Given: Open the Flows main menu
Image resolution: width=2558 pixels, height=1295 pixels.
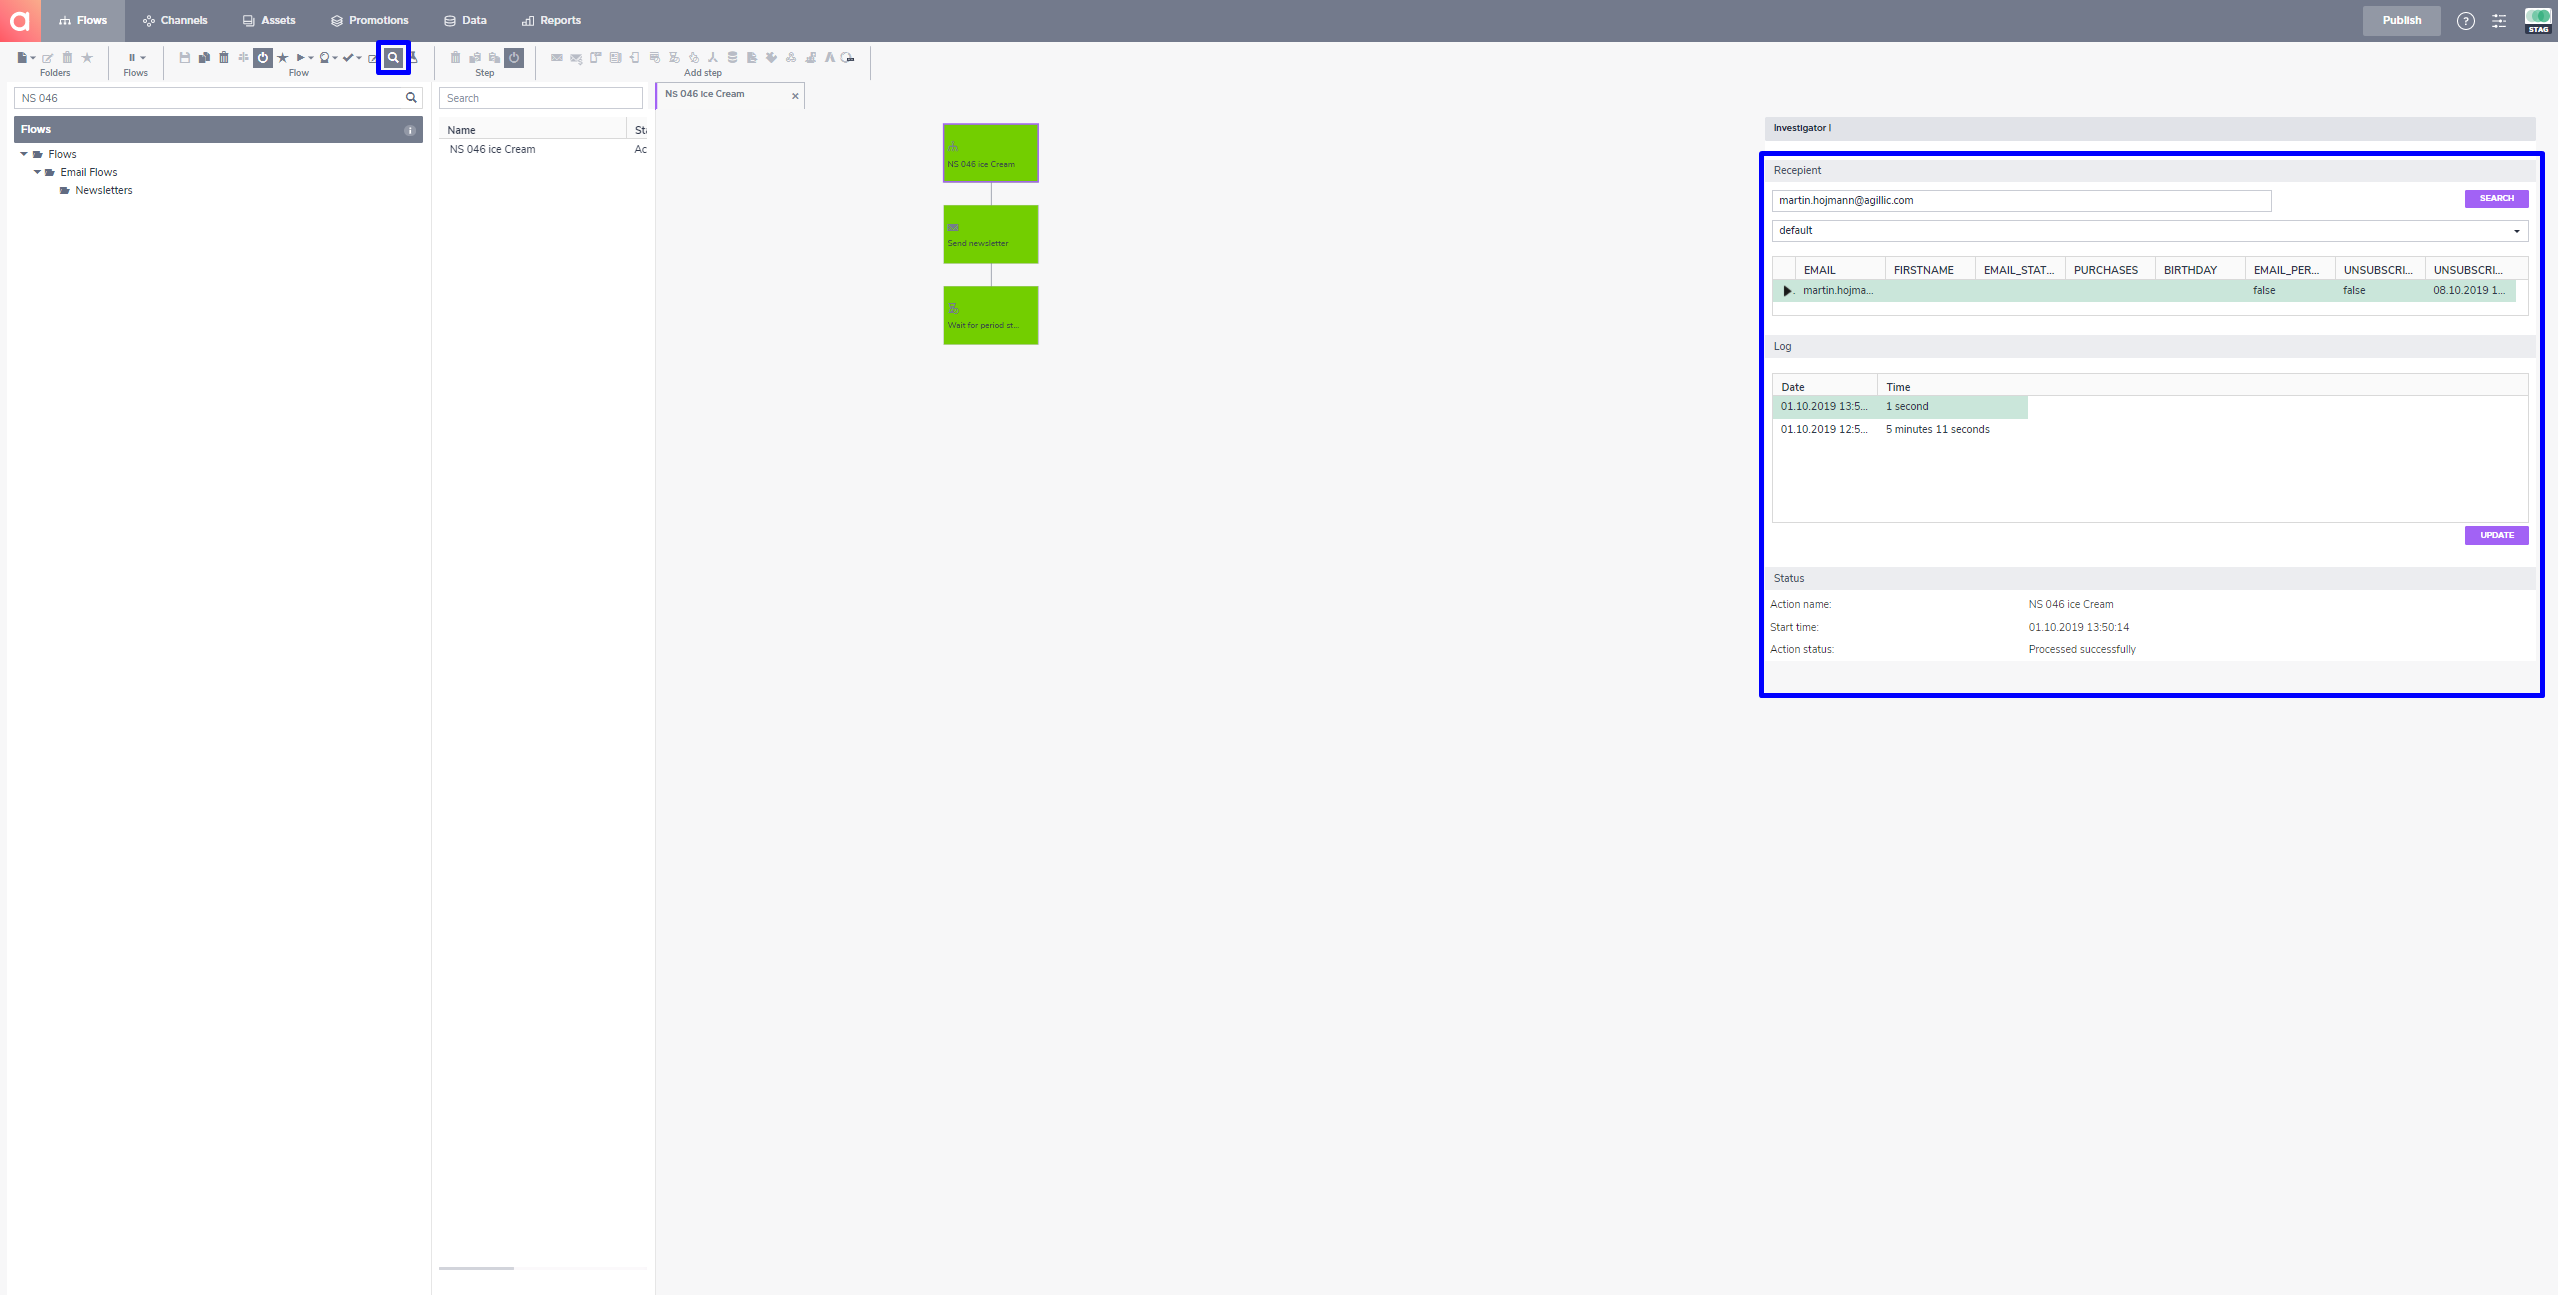Looking at the screenshot, I should click(x=83, y=20).
